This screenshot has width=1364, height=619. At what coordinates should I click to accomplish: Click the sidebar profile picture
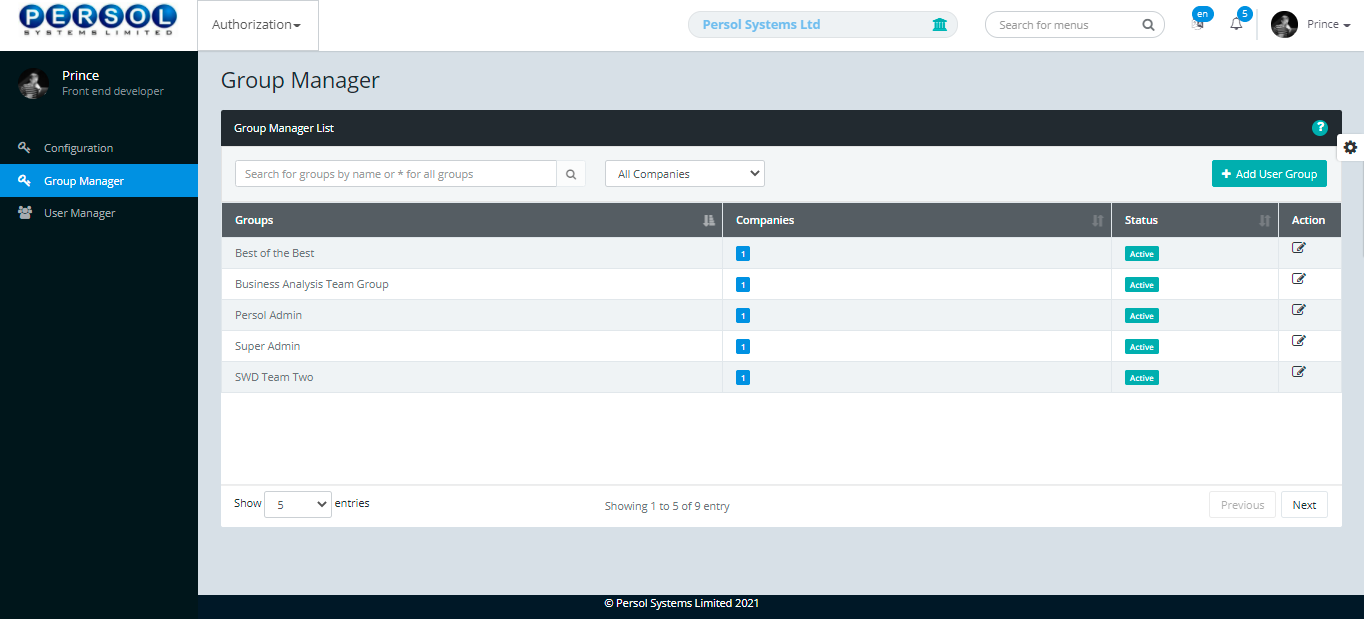33,83
